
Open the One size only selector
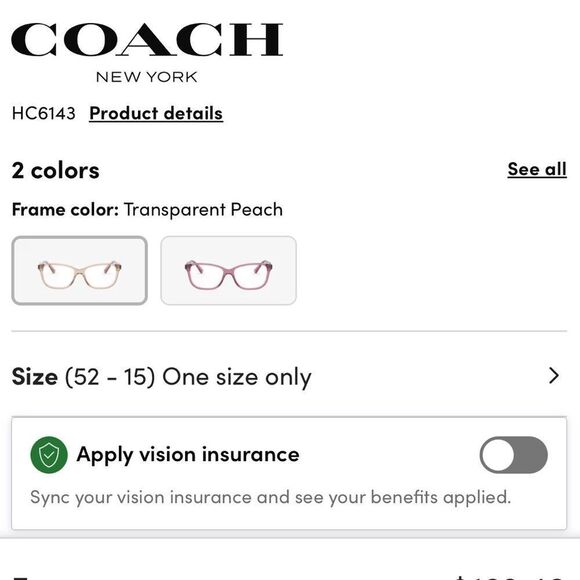(x=237, y=377)
